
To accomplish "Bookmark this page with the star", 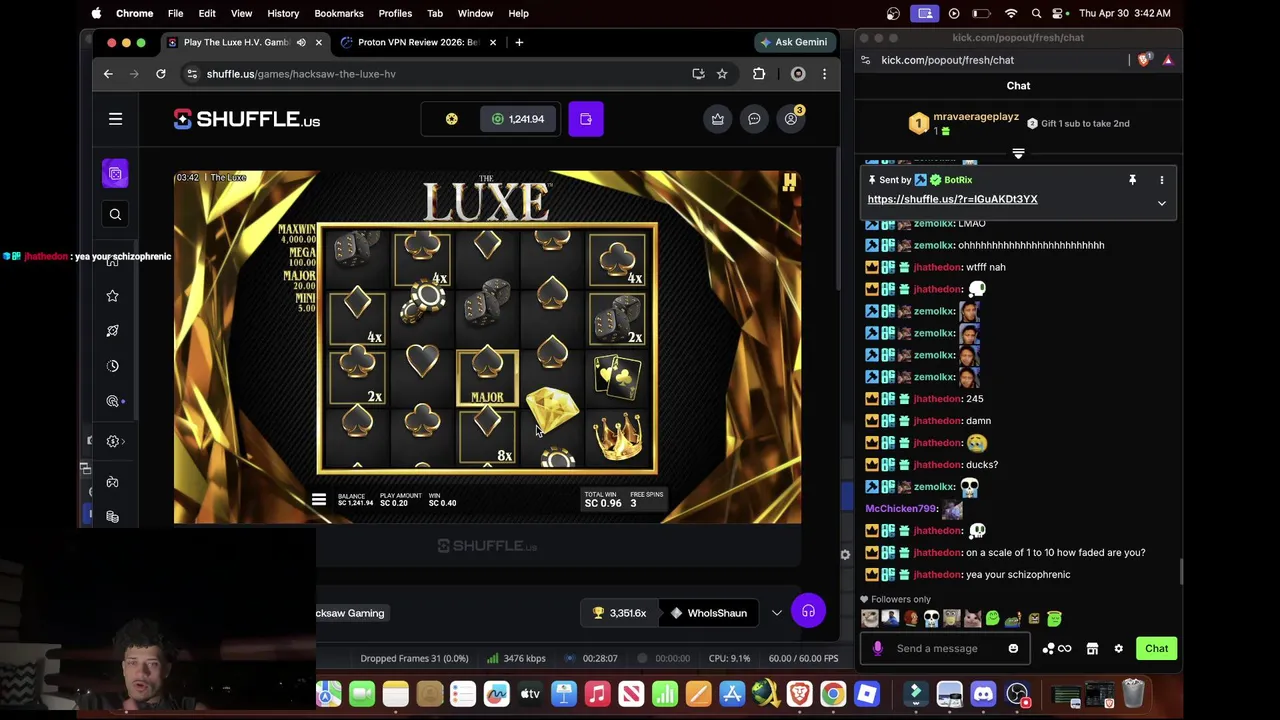I will [721, 74].
